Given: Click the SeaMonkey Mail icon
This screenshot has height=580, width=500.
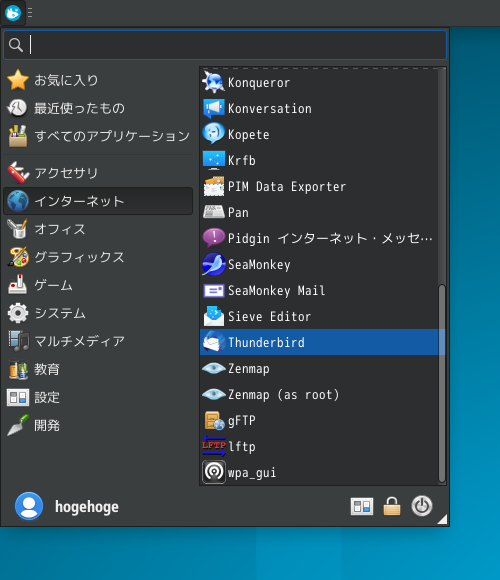Looking at the screenshot, I should point(213,290).
